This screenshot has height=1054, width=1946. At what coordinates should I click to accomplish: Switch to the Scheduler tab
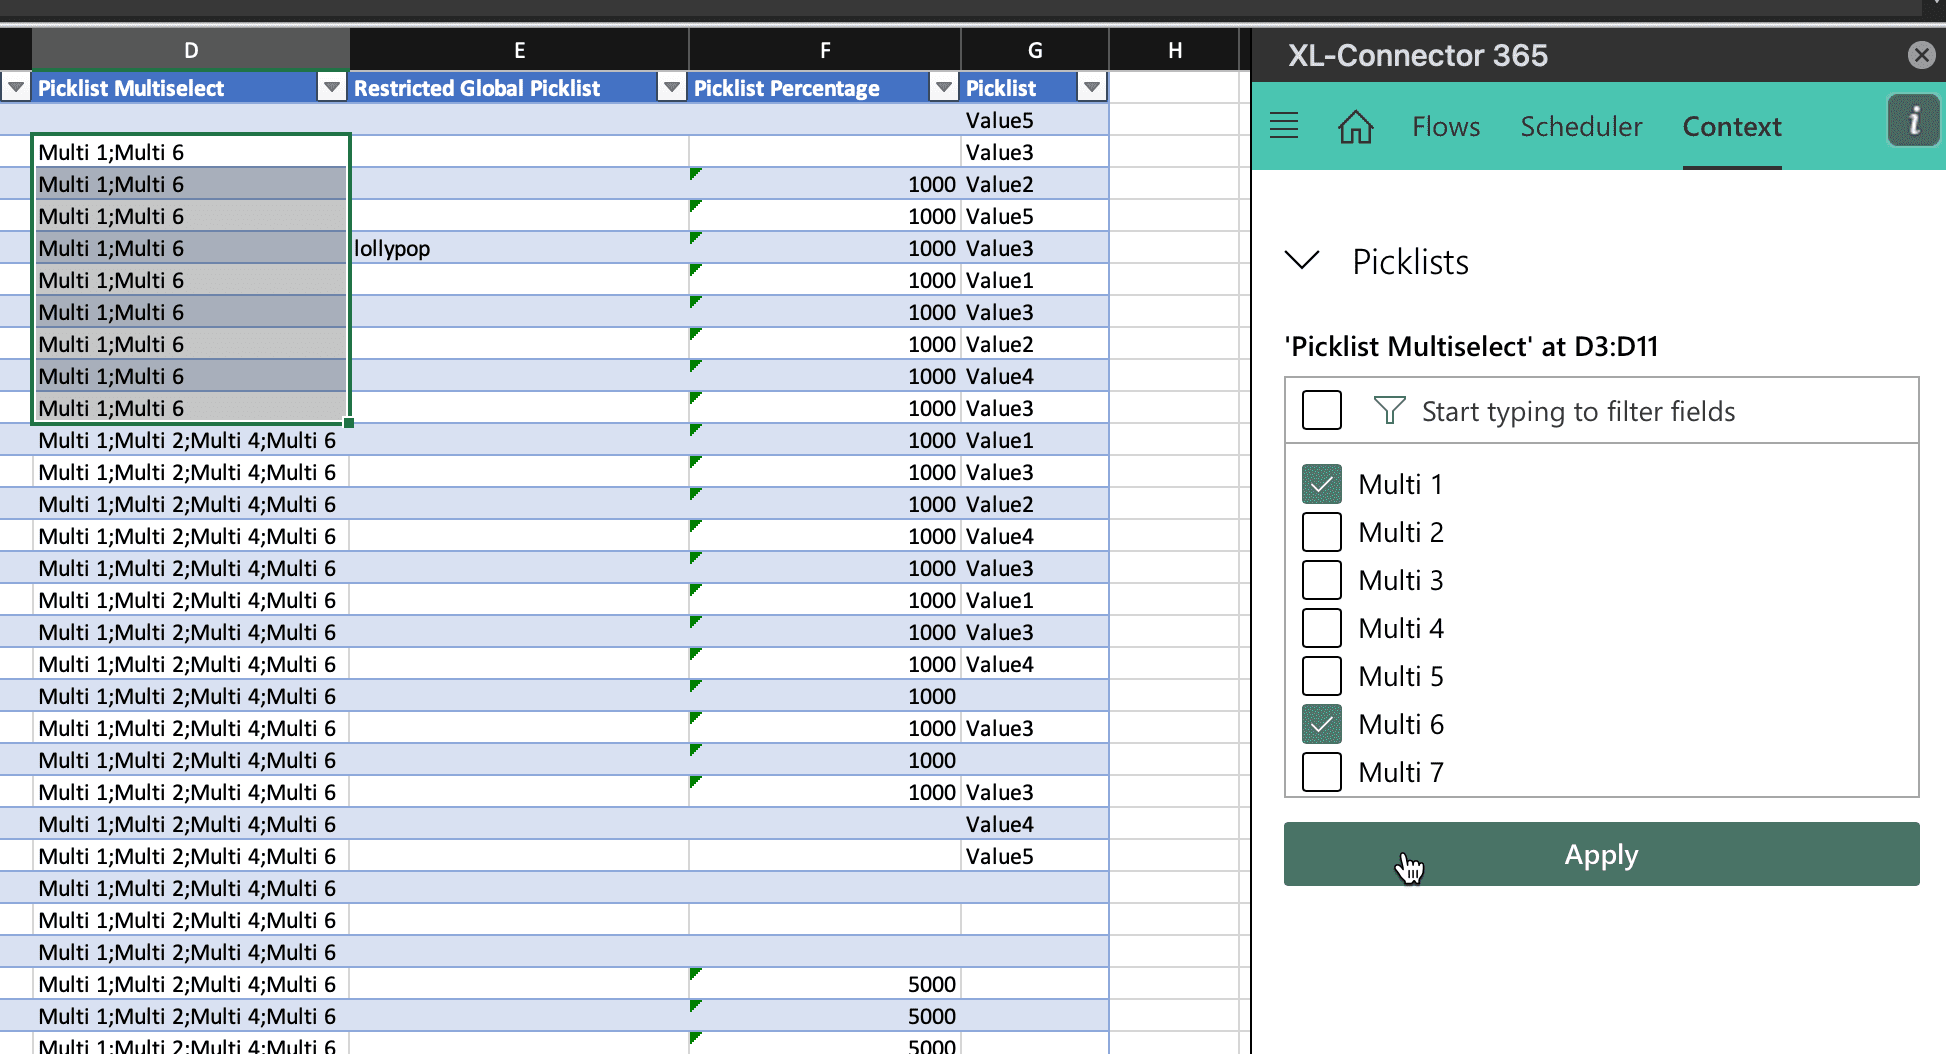[1581, 127]
